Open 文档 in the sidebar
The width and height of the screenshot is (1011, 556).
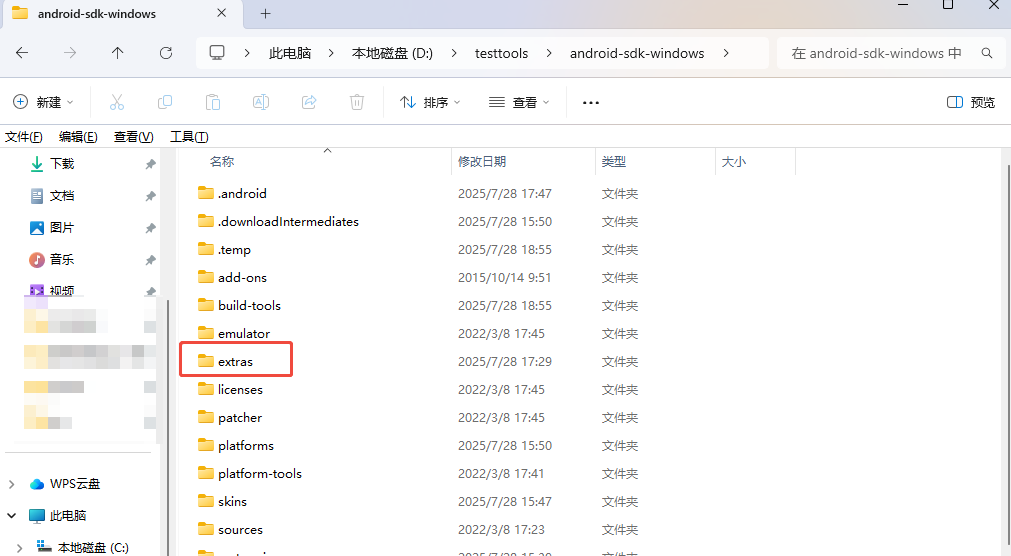point(62,196)
